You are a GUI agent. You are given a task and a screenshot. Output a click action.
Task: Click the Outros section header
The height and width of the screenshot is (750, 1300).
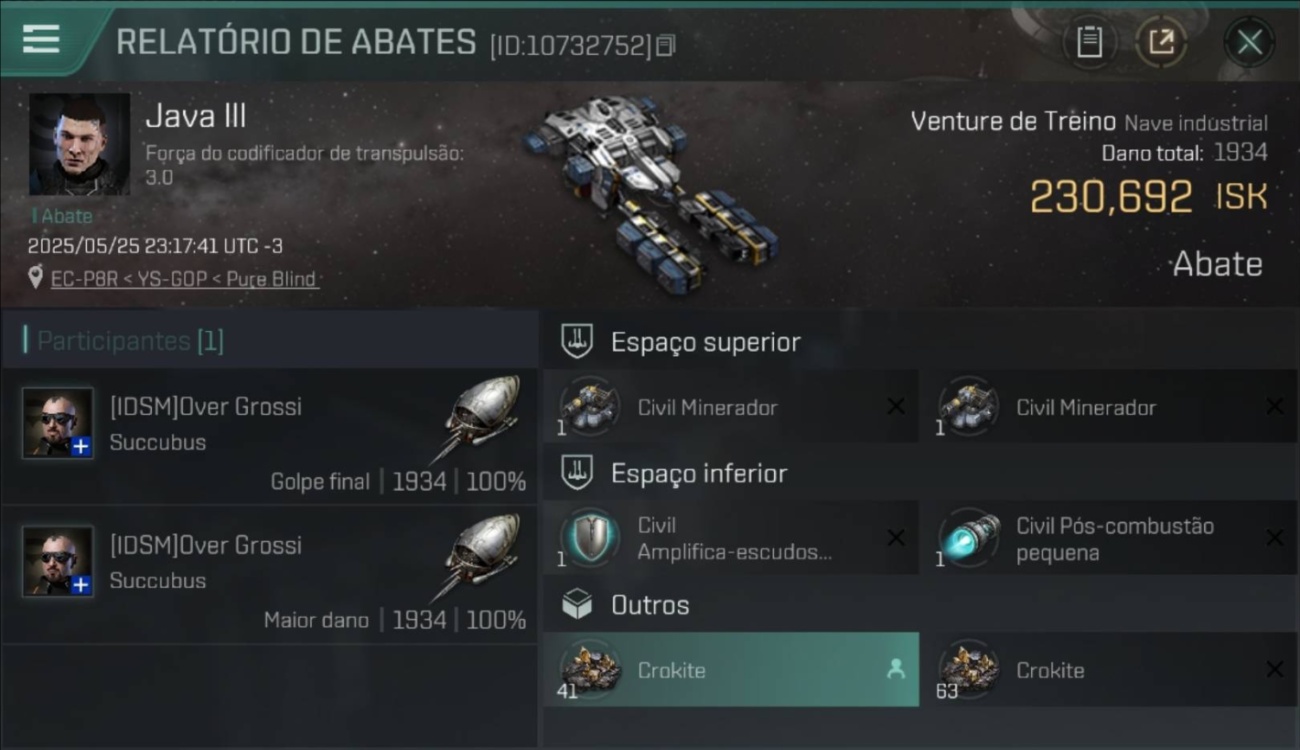(650, 605)
